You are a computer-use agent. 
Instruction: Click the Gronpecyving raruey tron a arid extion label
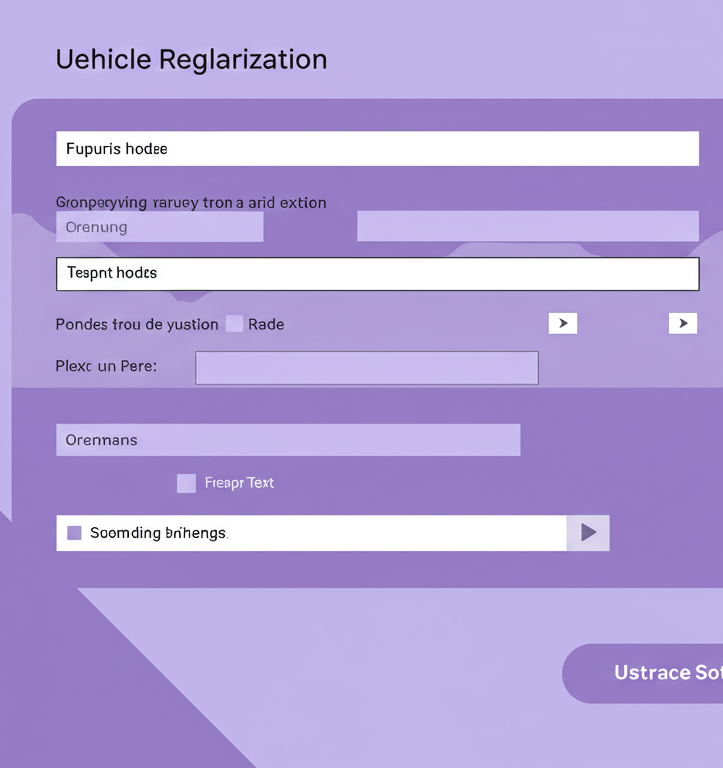click(191, 202)
